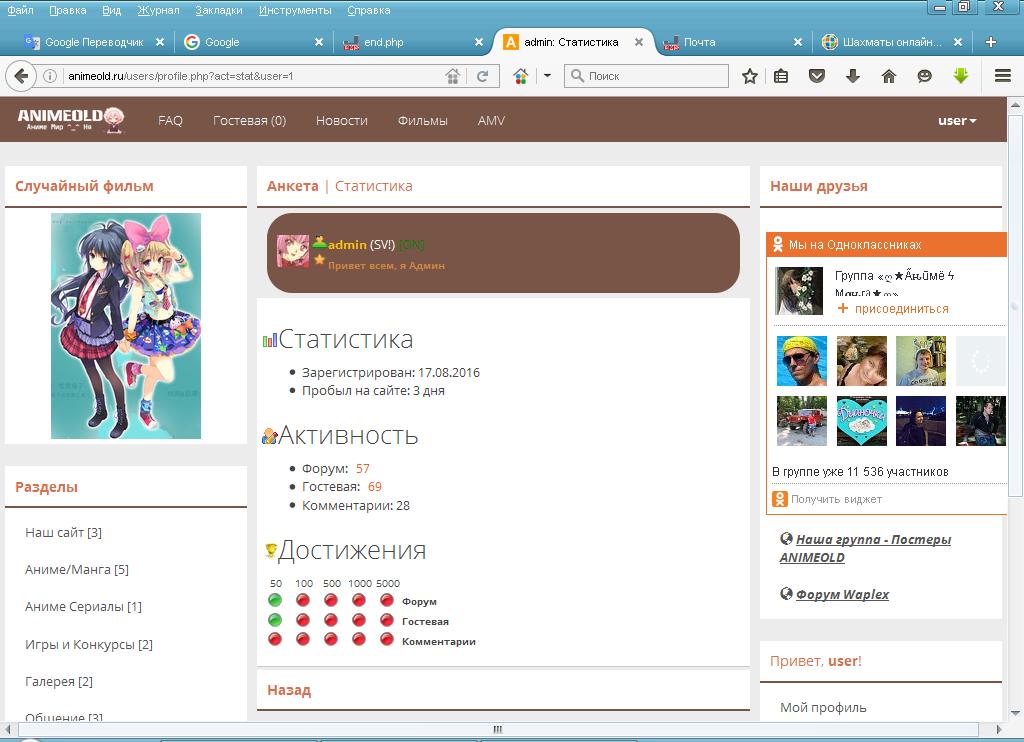Open Аниме Сериалы [1] section
This screenshot has height=742, width=1024.
point(83,607)
